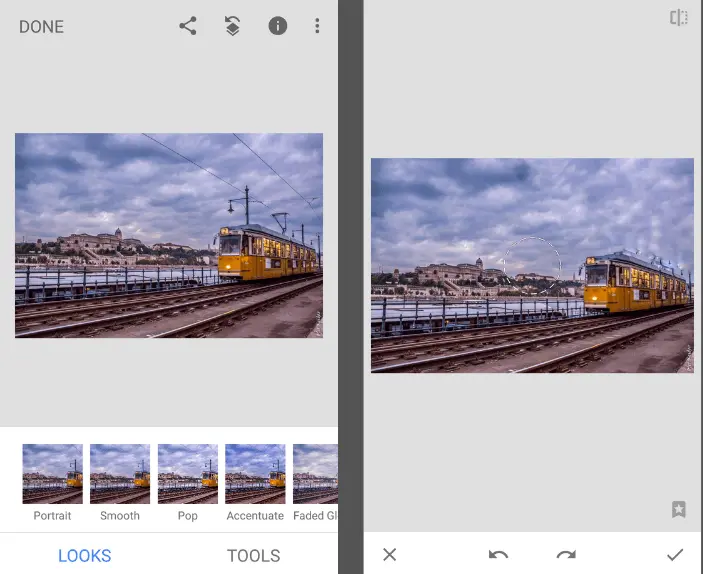Redo the adjustment
This screenshot has height=574, width=703.
pyautogui.click(x=566, y=554)
